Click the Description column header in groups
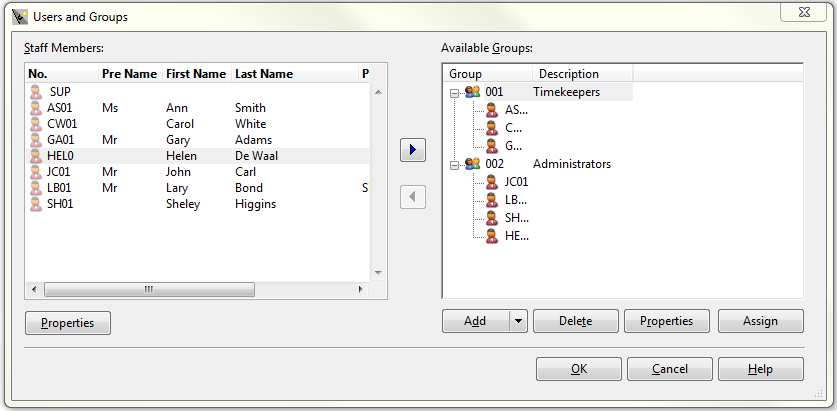837x411 pixels. point(568,74)
